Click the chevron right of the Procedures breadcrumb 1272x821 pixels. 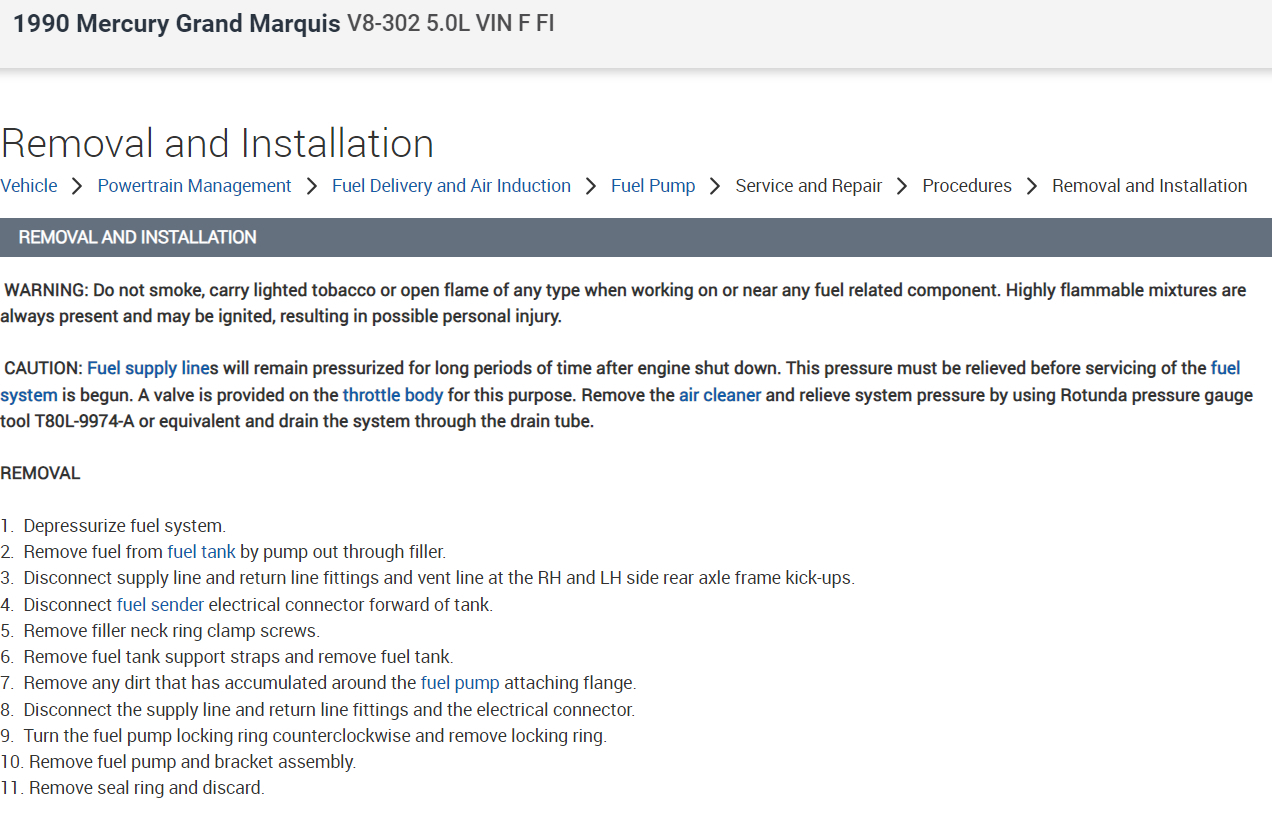point(1032,186)
